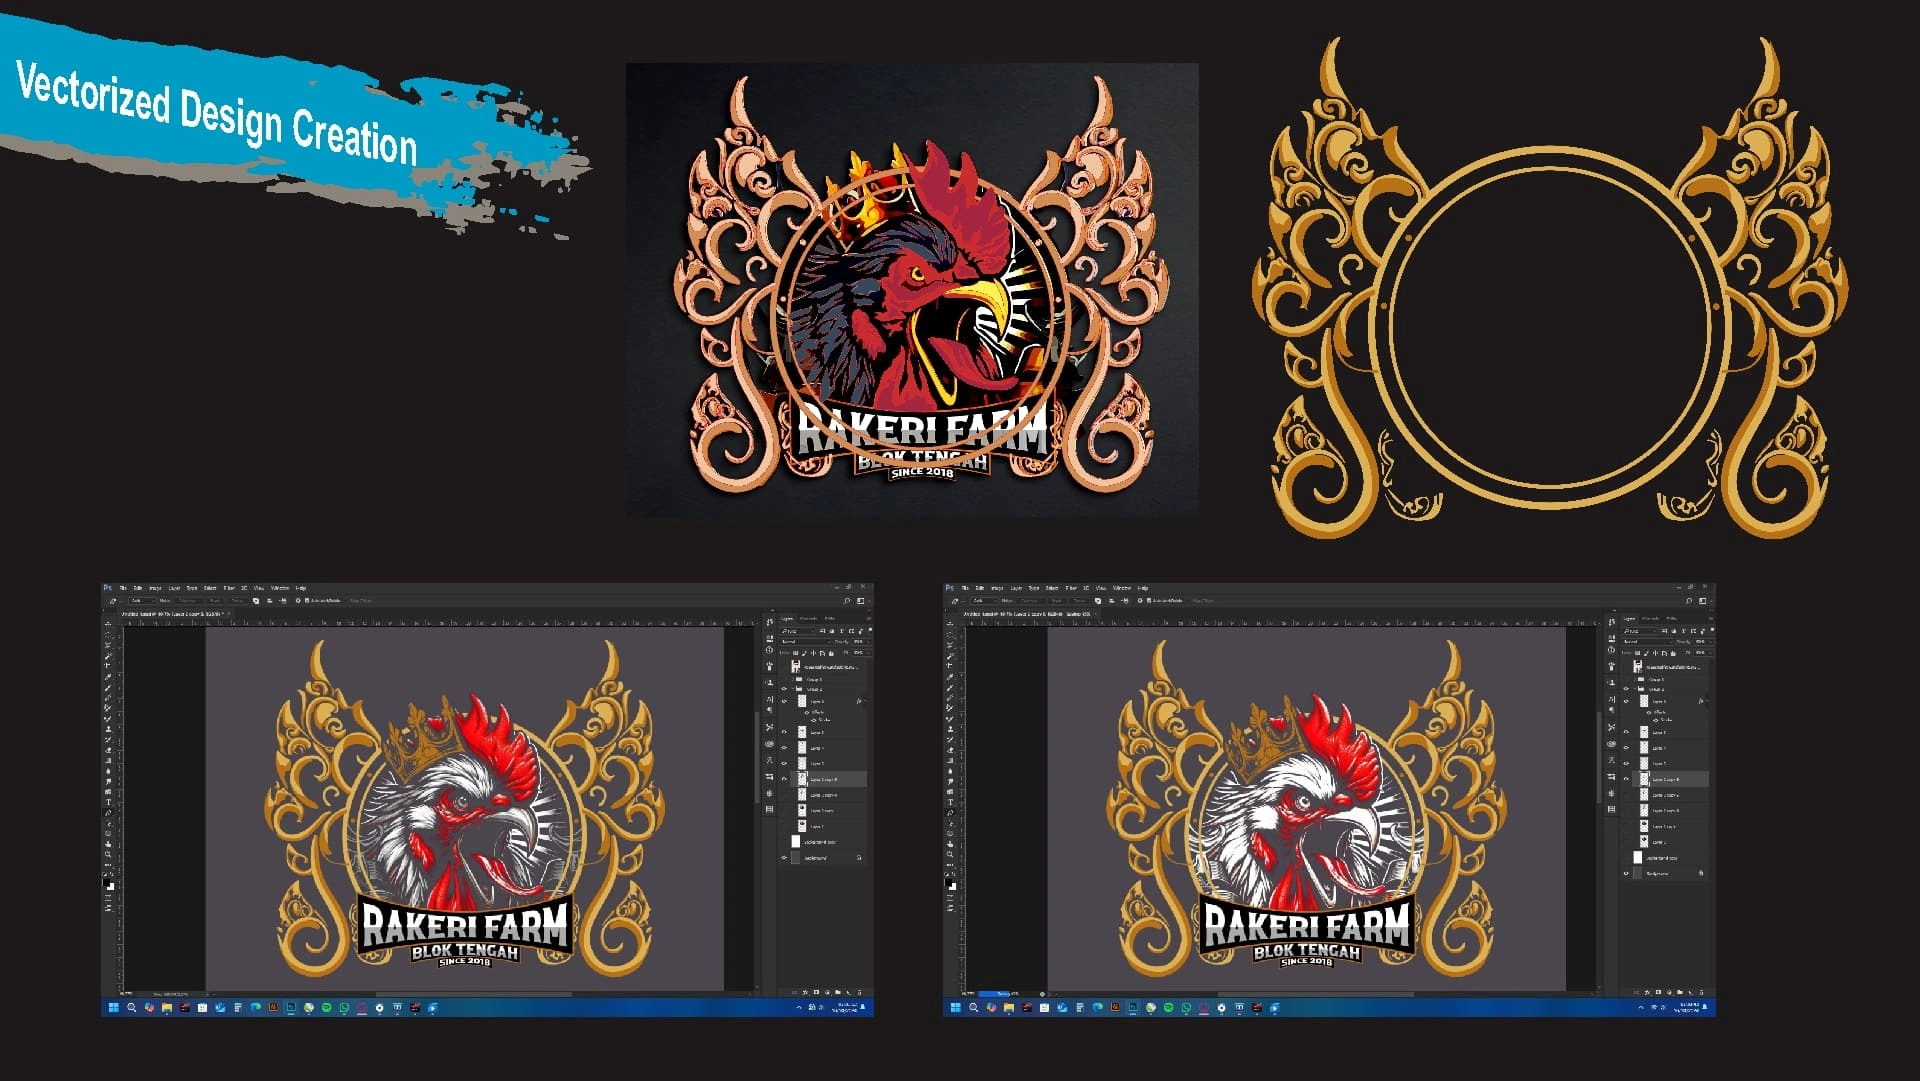
Task: Click the search magnifier icon in left Photoshop window
Action: [x=847, y=601]
